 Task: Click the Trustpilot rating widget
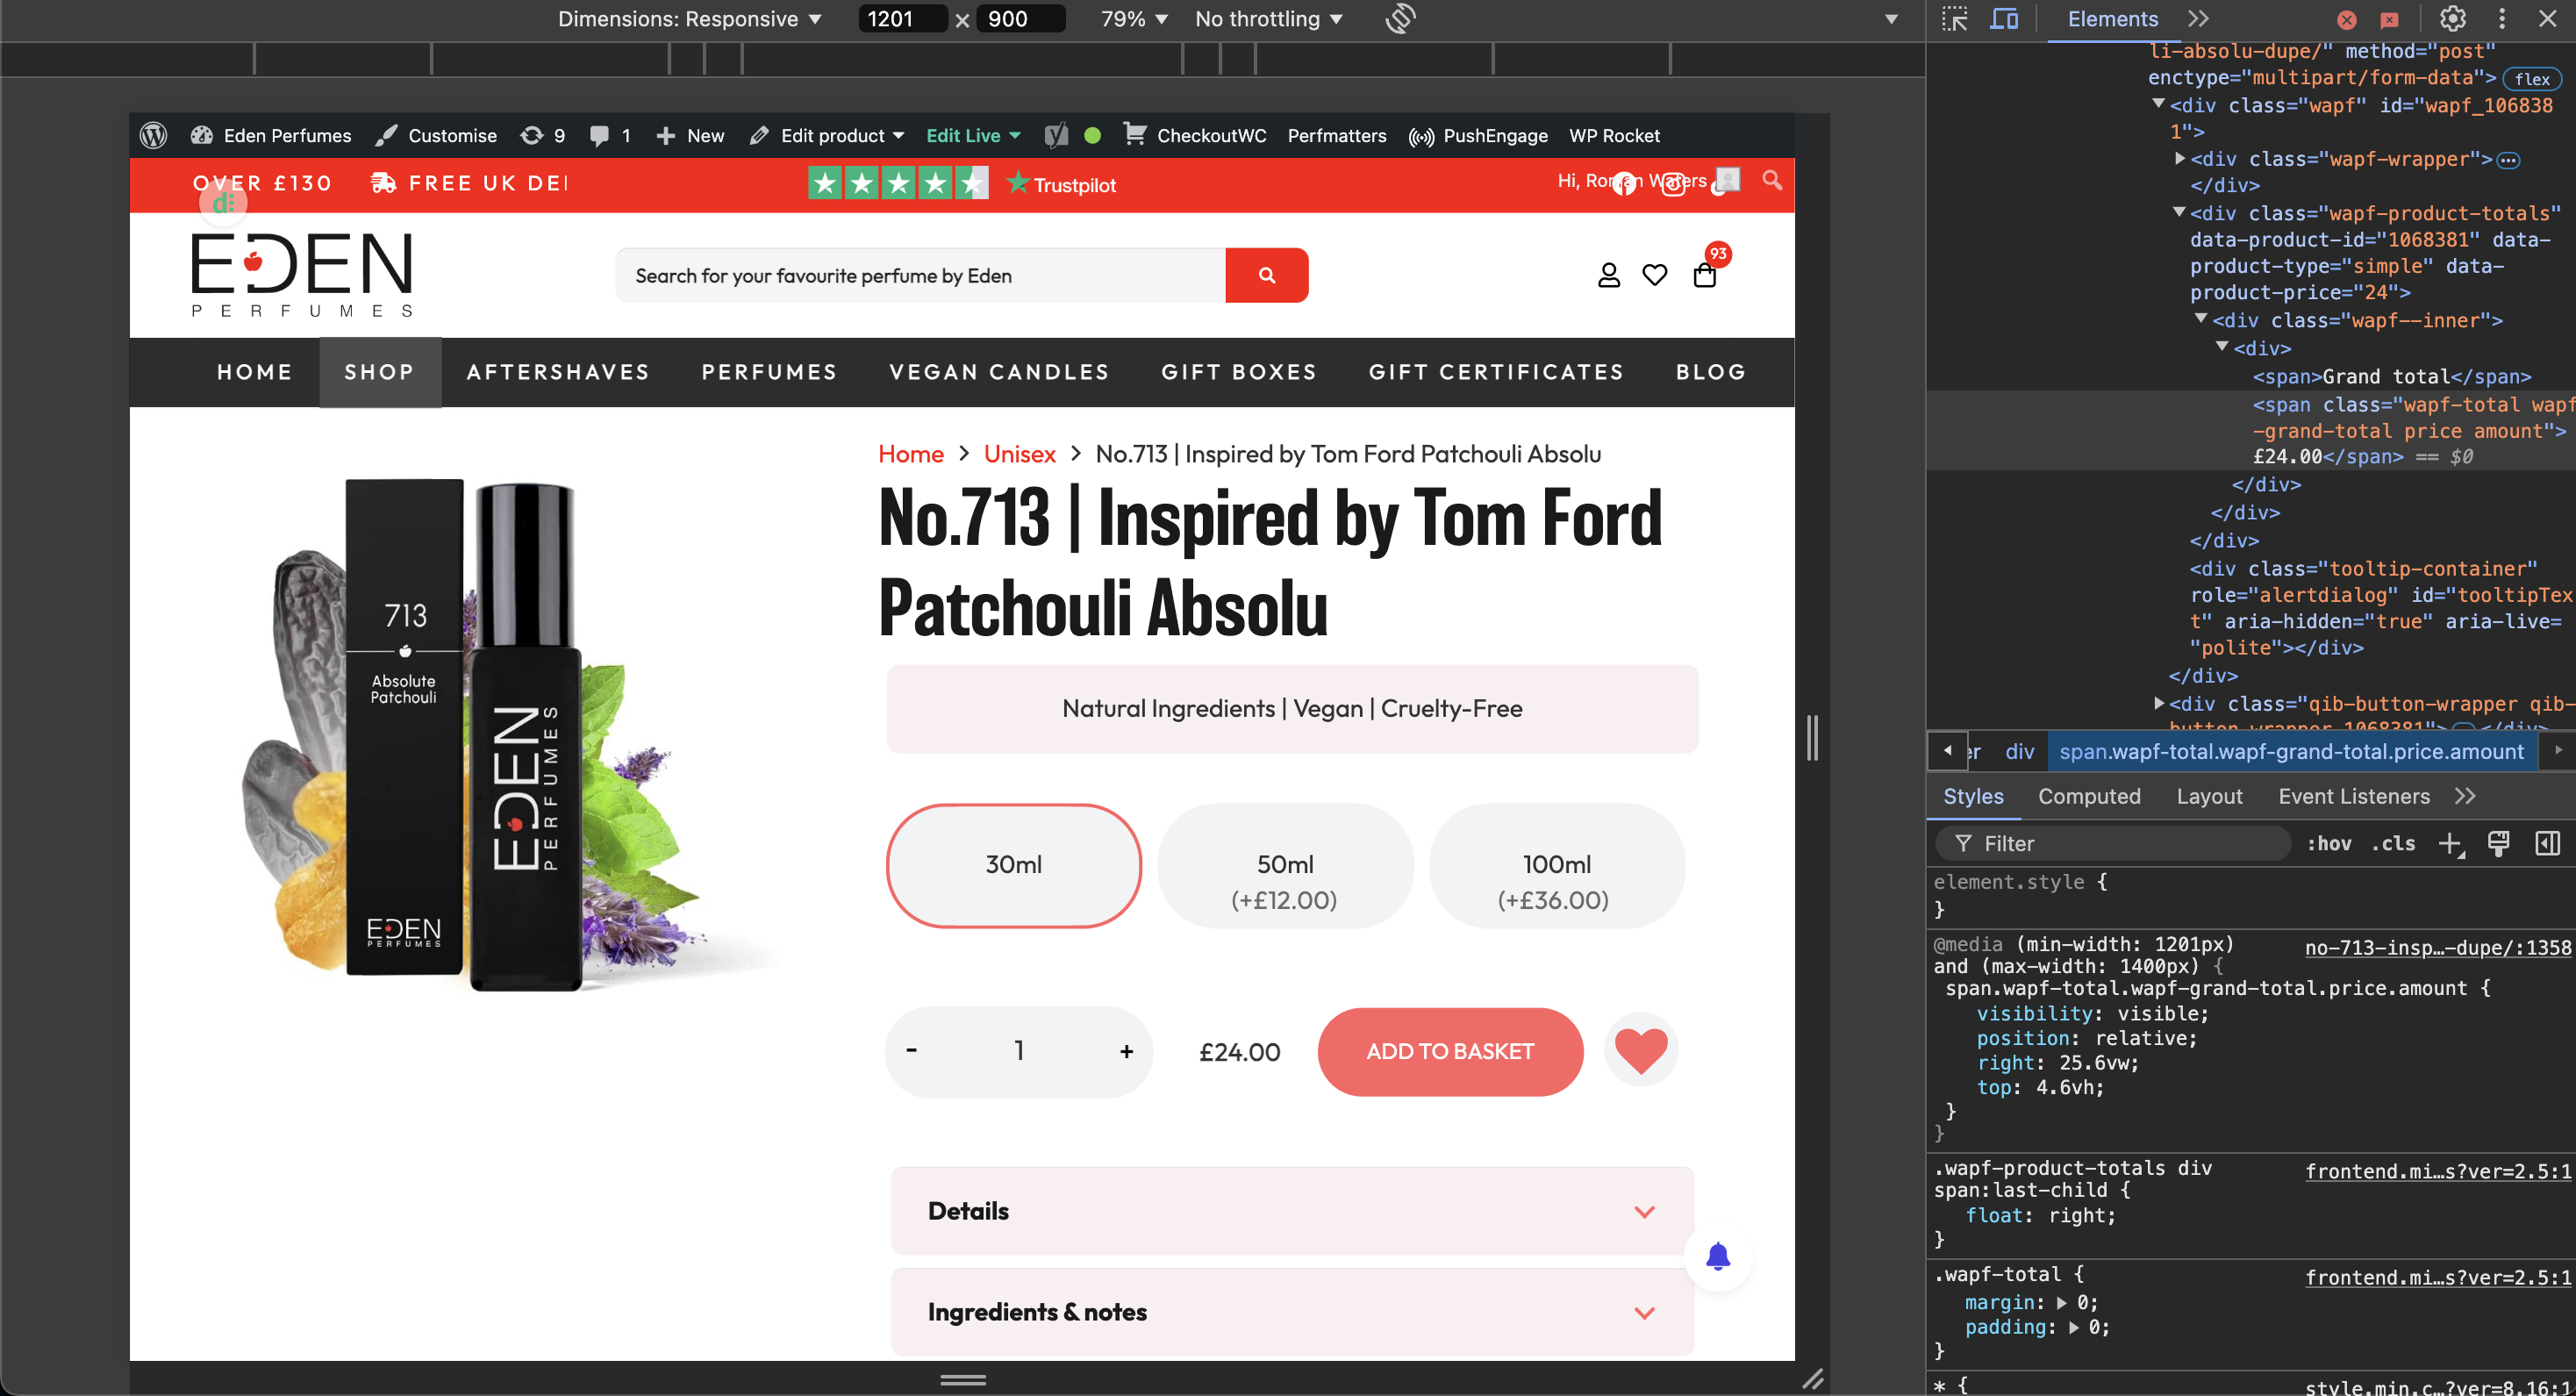pyautogui.click(x=962, y=184)
